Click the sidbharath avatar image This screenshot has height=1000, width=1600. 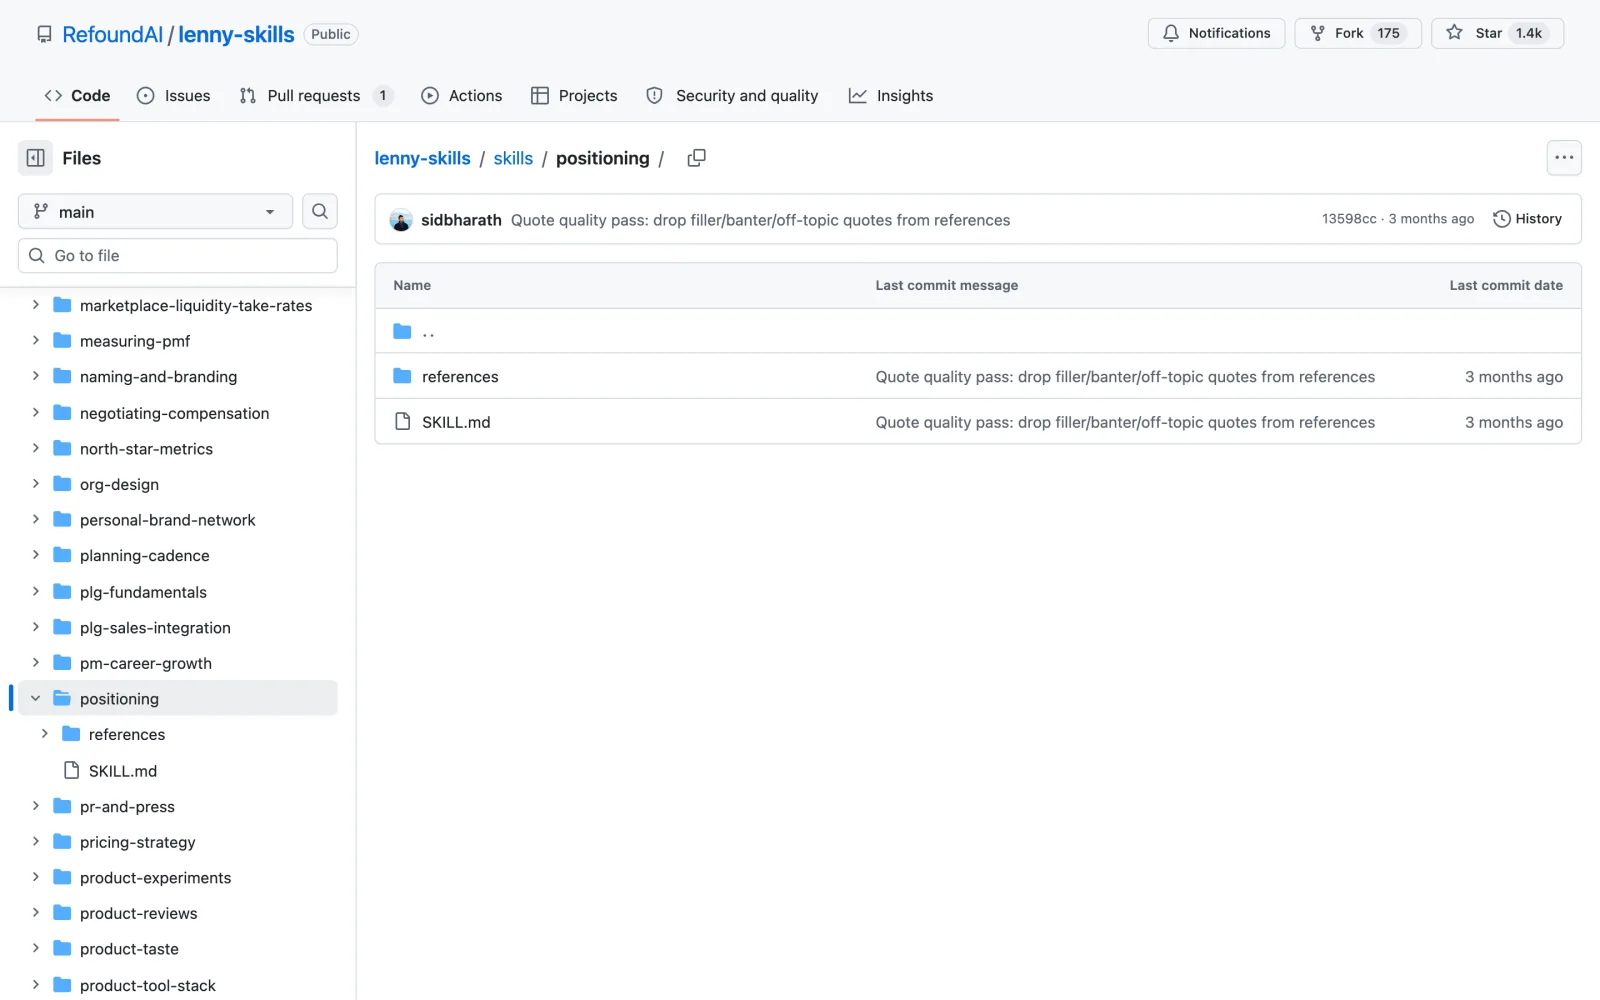(401, 220)
